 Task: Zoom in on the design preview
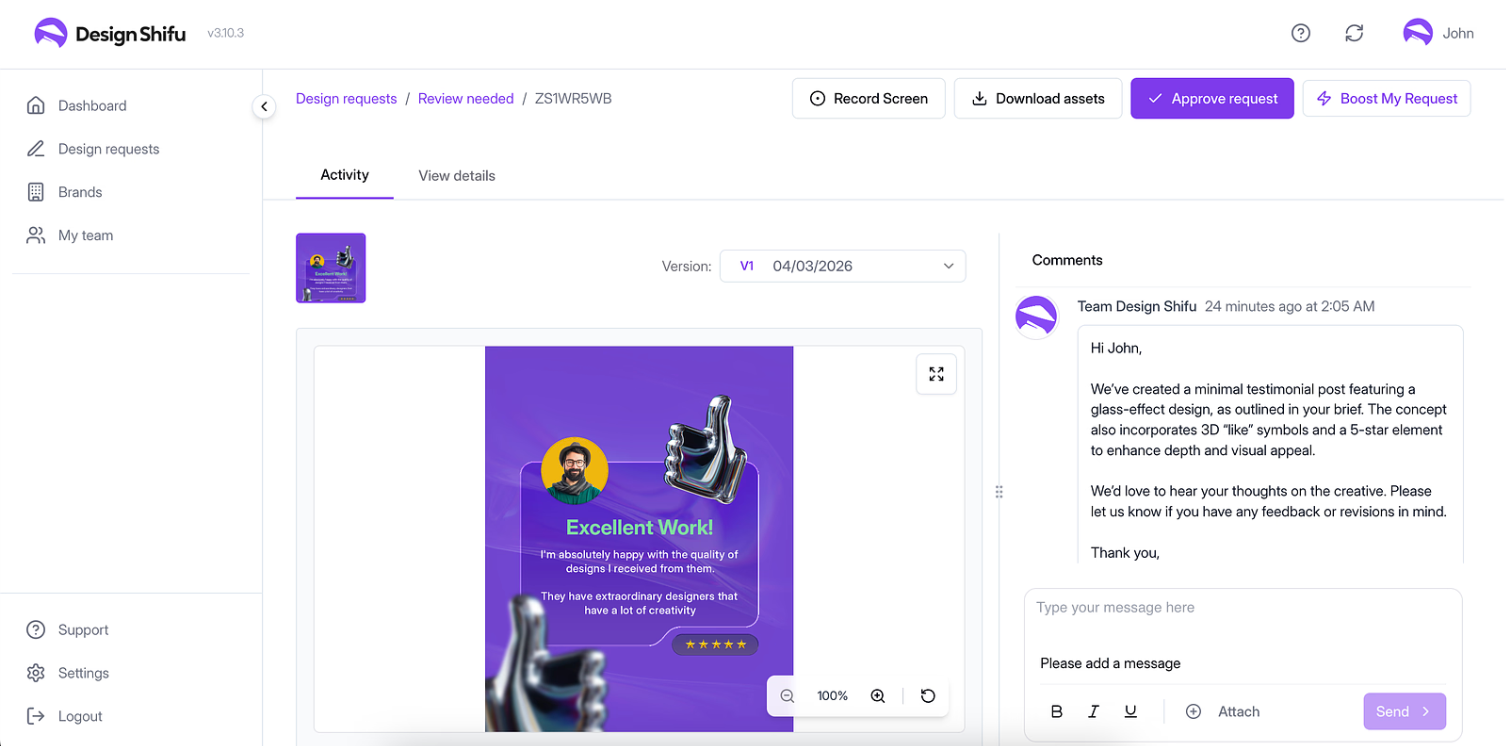pos(877,695)
